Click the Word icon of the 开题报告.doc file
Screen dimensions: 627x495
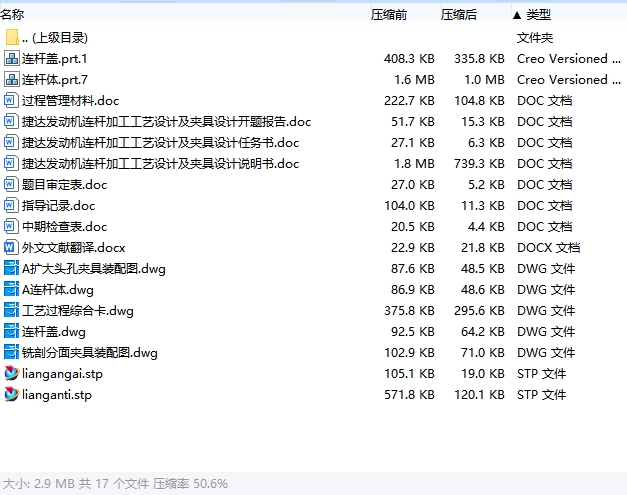pyautogui.click(x=11, y=122)
